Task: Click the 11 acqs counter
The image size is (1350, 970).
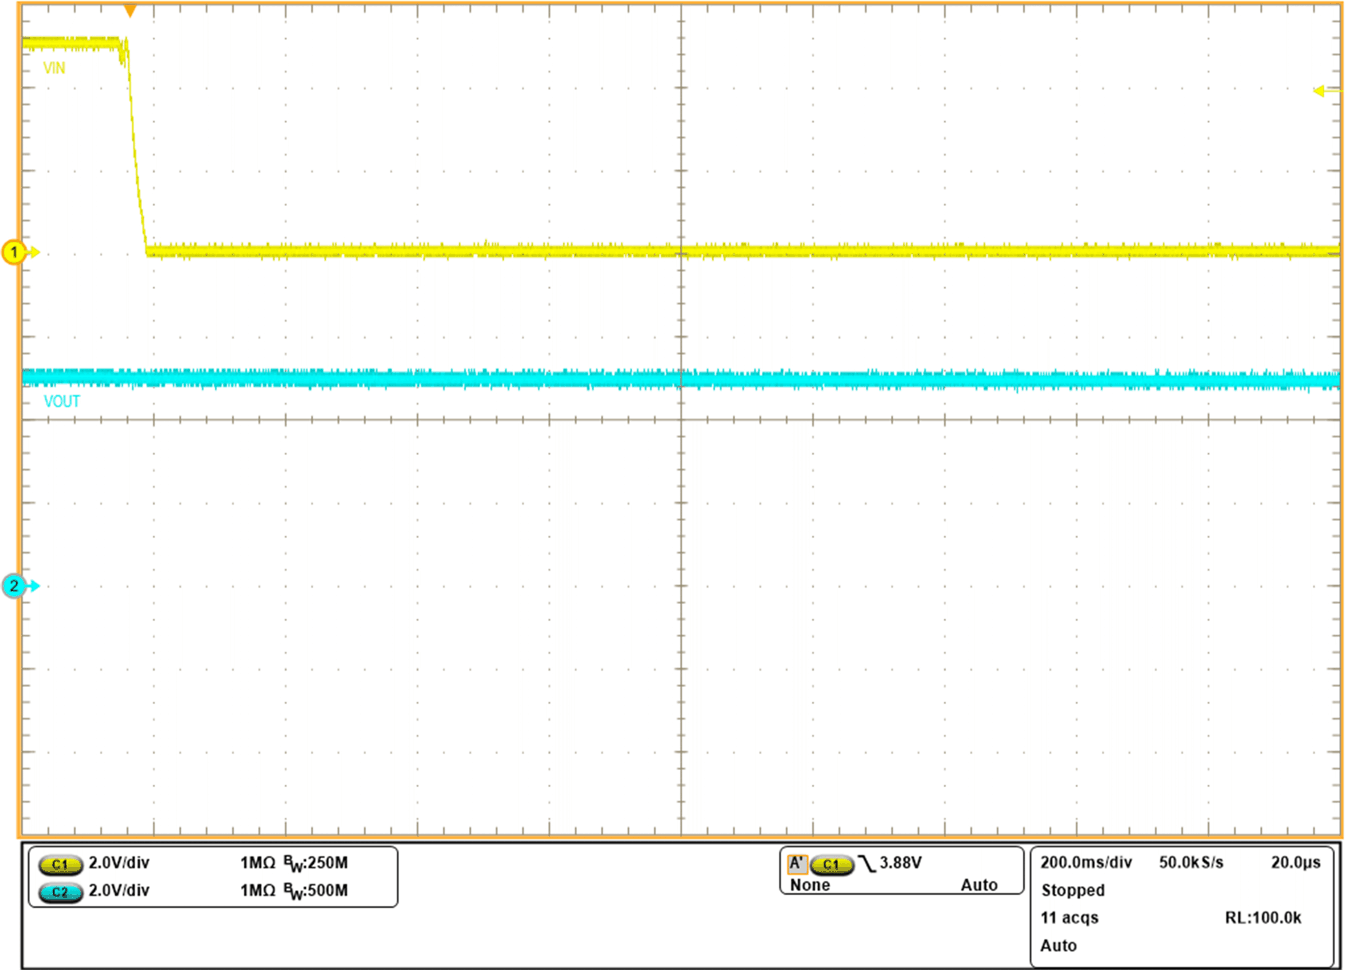Action: (1070, 917)
